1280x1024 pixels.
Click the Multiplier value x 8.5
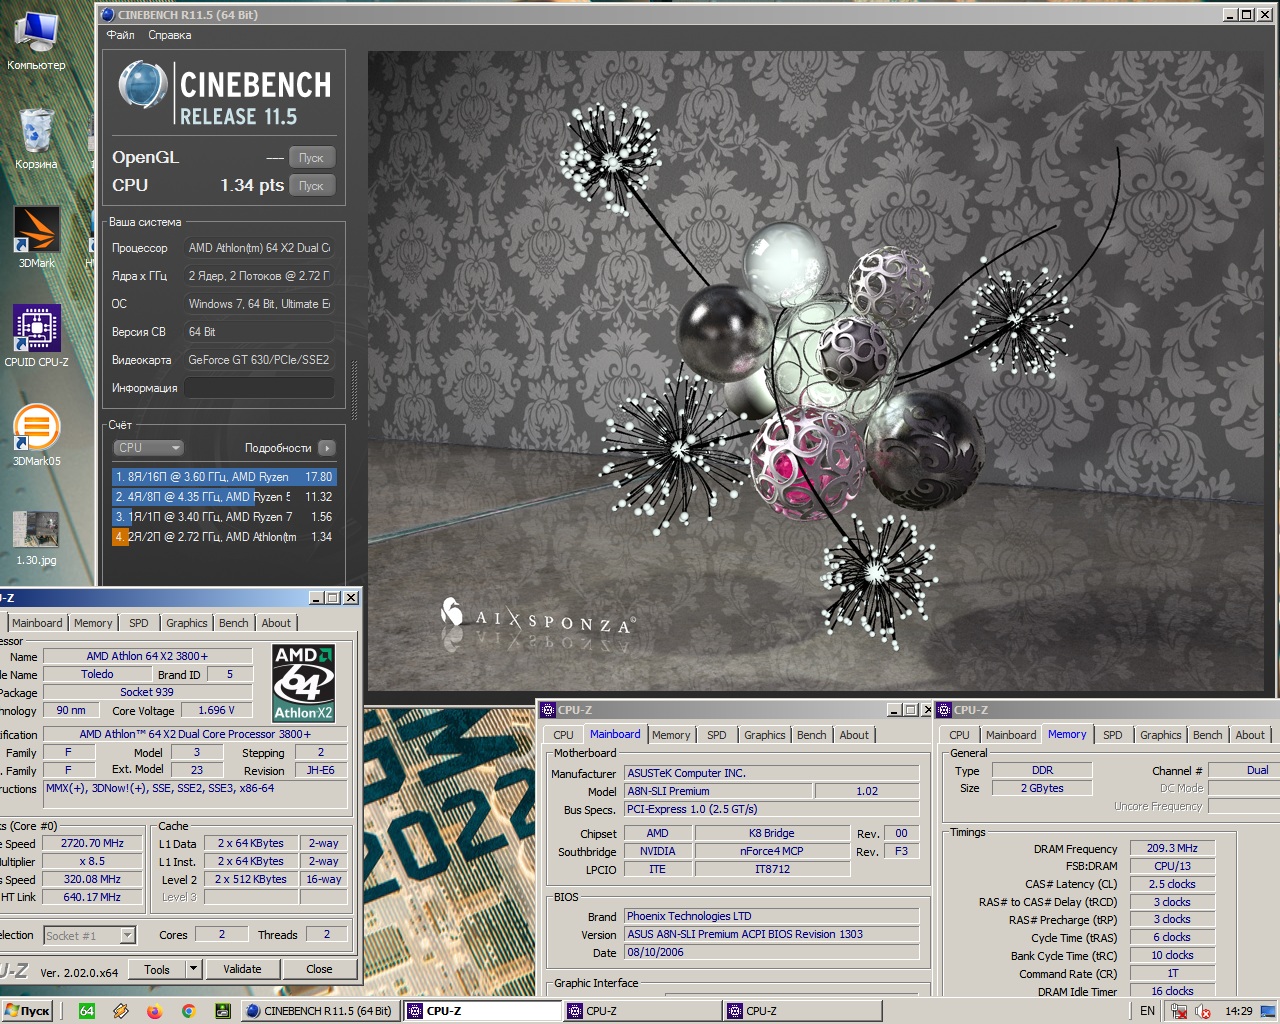[x=92, y=861]
